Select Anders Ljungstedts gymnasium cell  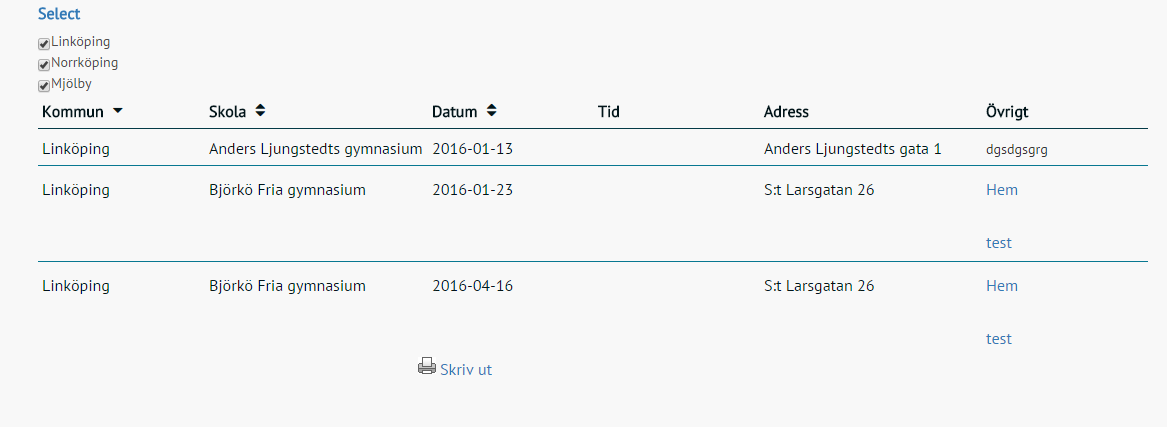316,149
